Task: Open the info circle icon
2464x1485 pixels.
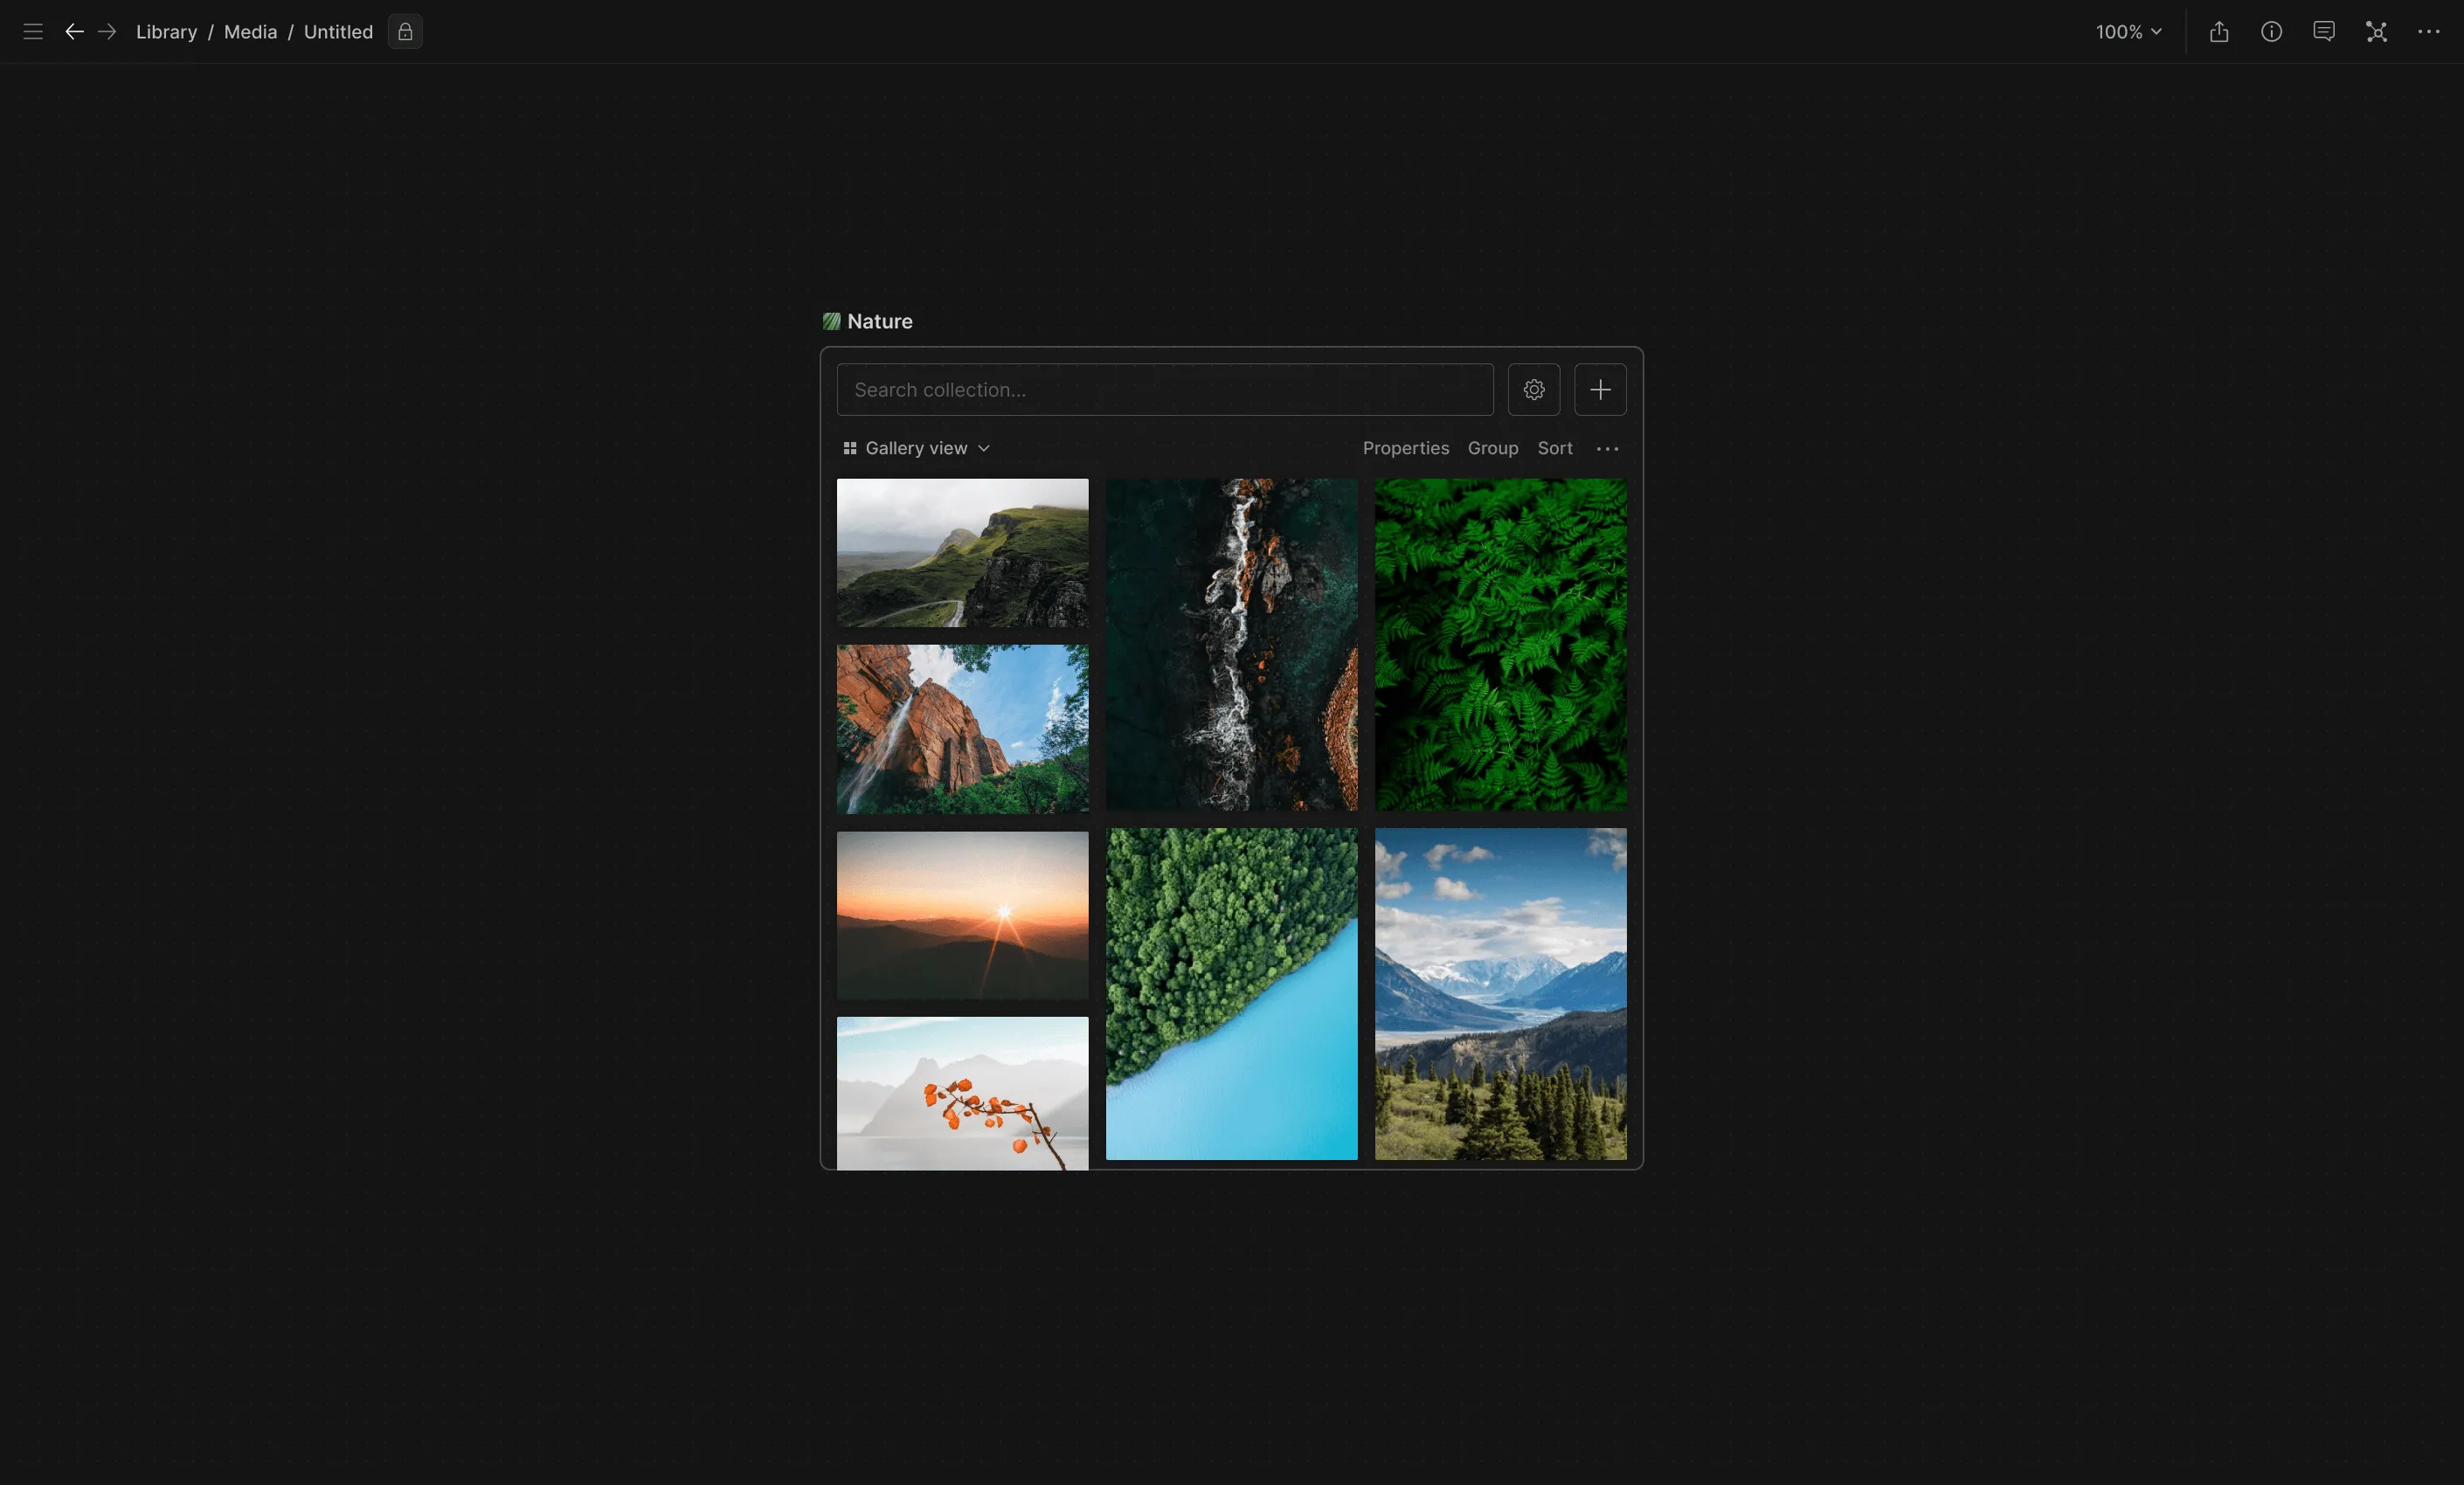Action: [x=2271, y=32]
